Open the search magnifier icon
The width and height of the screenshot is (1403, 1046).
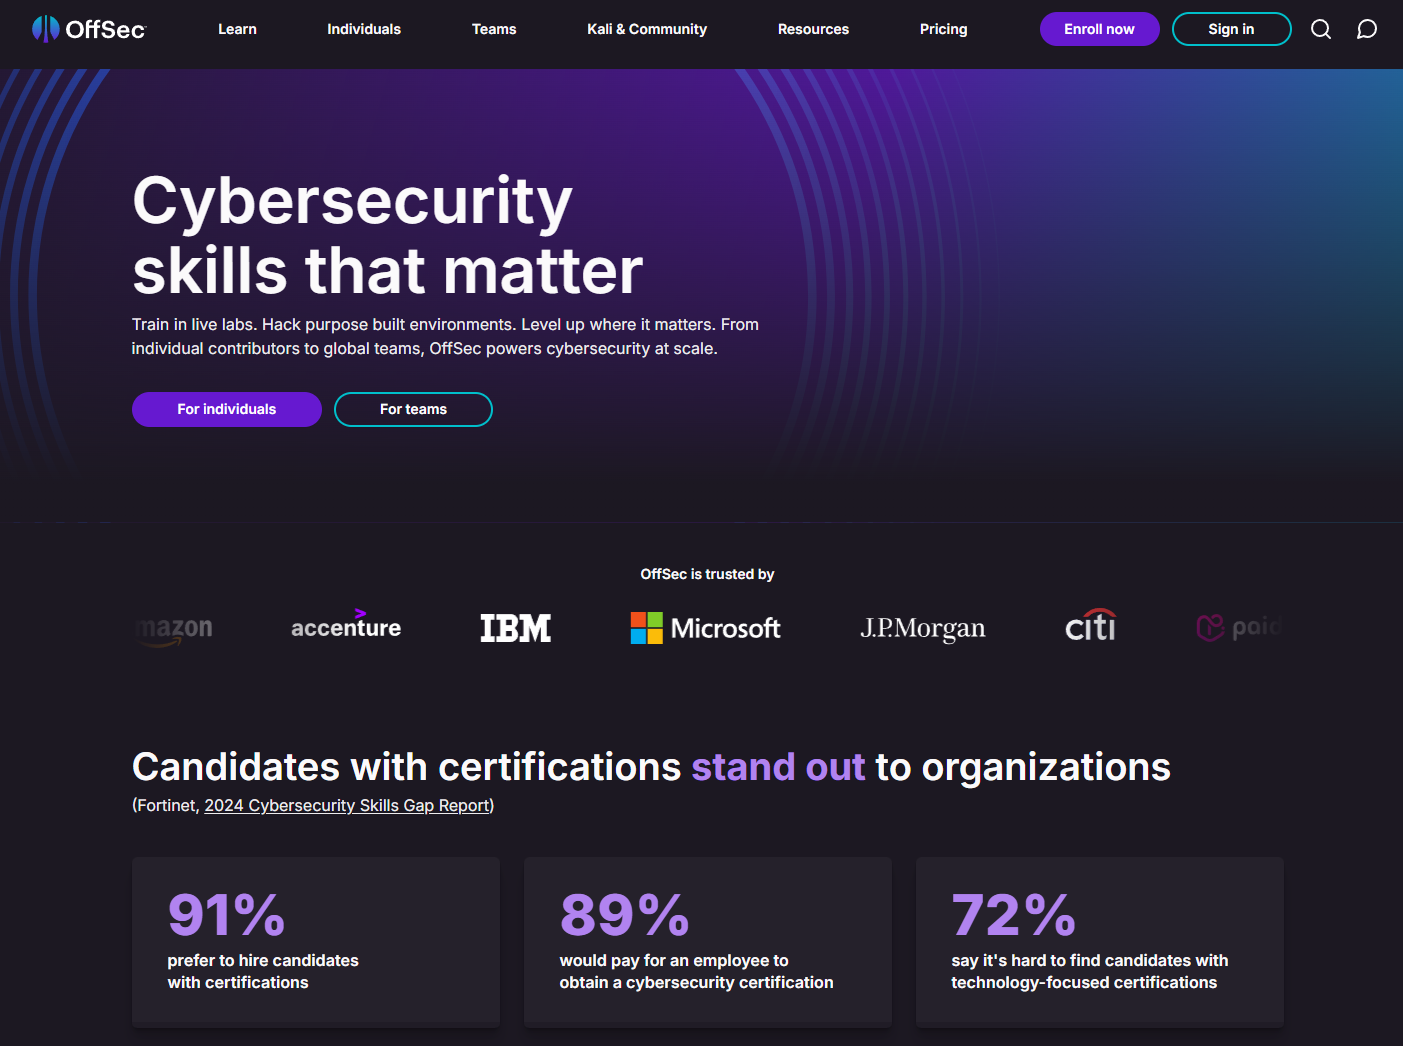1321,29
